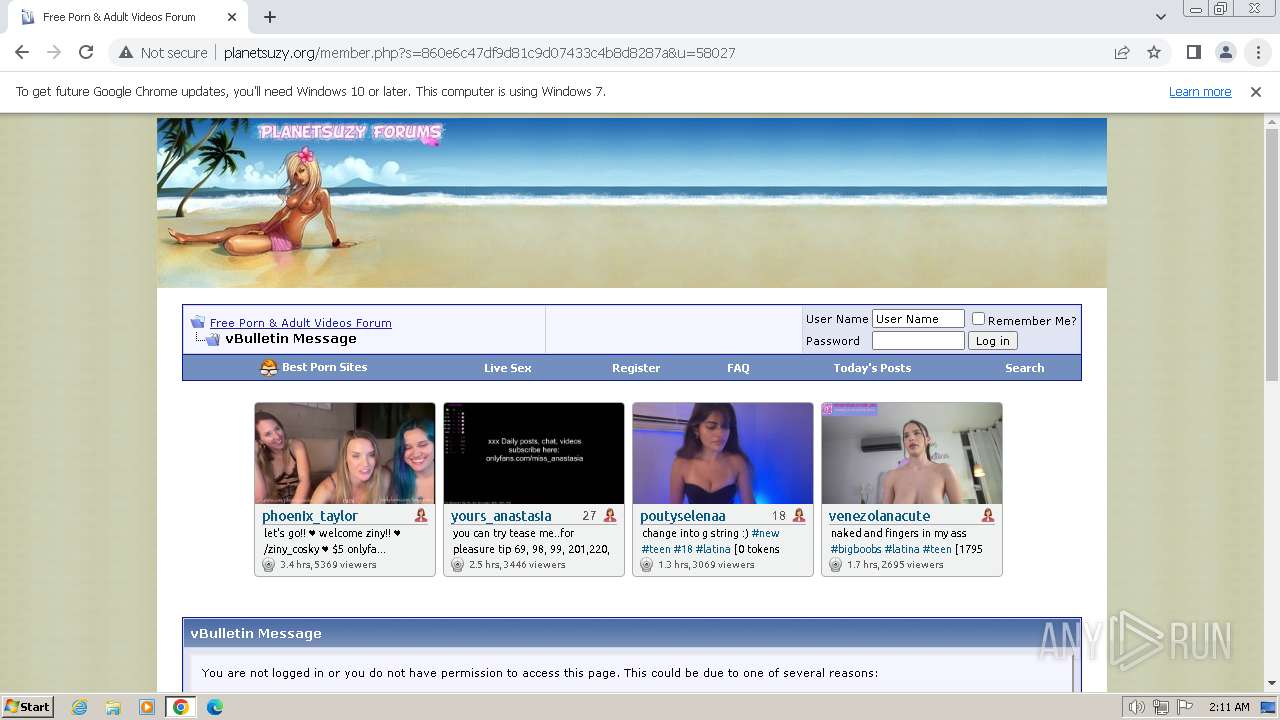
Task: Open Microsoft Edge from the taskbar
Action: click(x=215, y=707)
